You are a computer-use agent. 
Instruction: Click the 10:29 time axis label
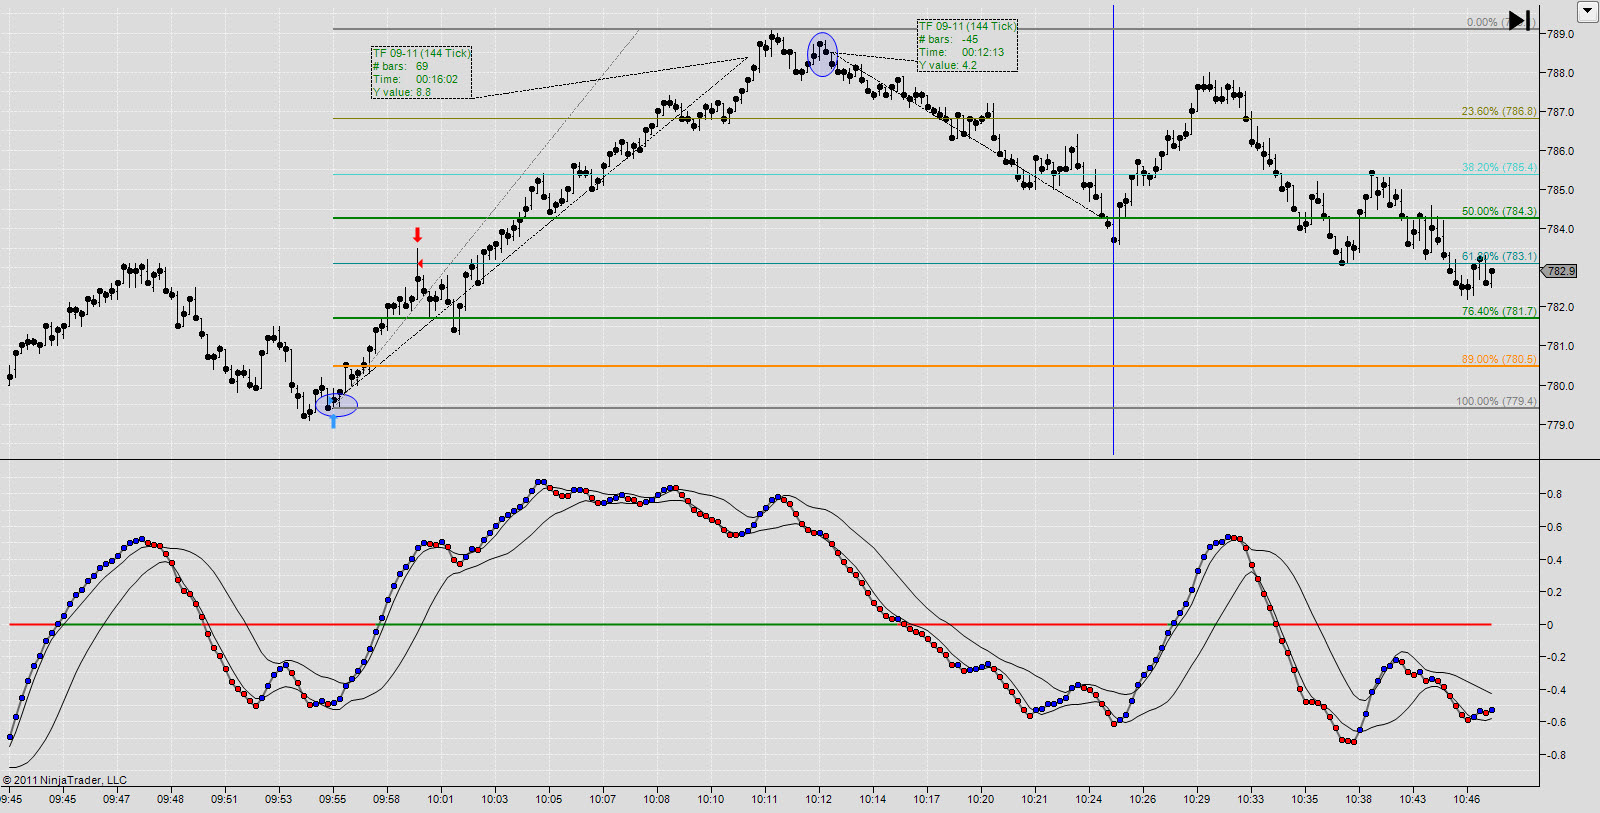[x=1197, y=799]
